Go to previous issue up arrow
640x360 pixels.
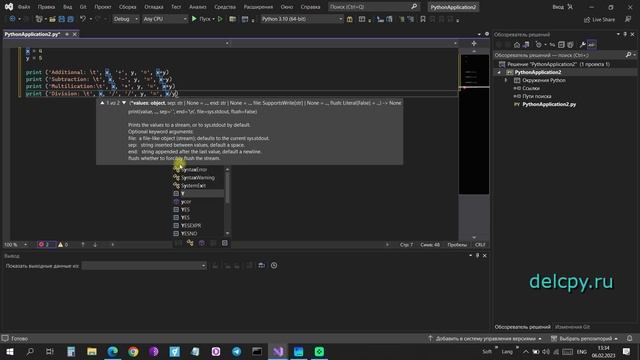click(x=83, y=244)
